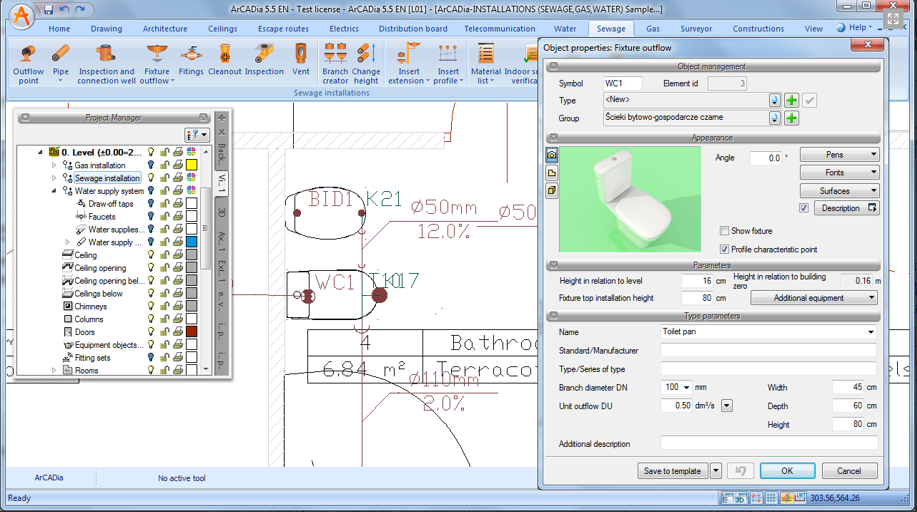Expand the Gas installation tree node
This screenshot has height=512, width=917.
[x=54, y=165]
